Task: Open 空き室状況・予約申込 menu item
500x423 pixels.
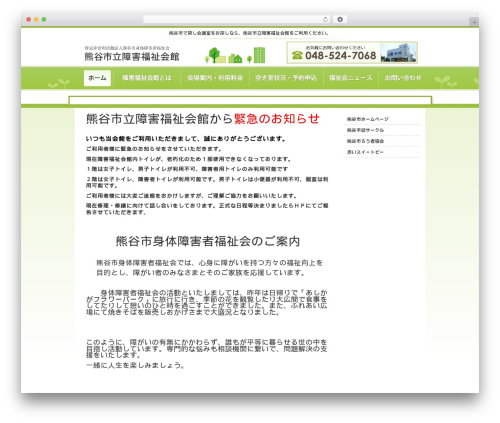Action: [286, 78]
